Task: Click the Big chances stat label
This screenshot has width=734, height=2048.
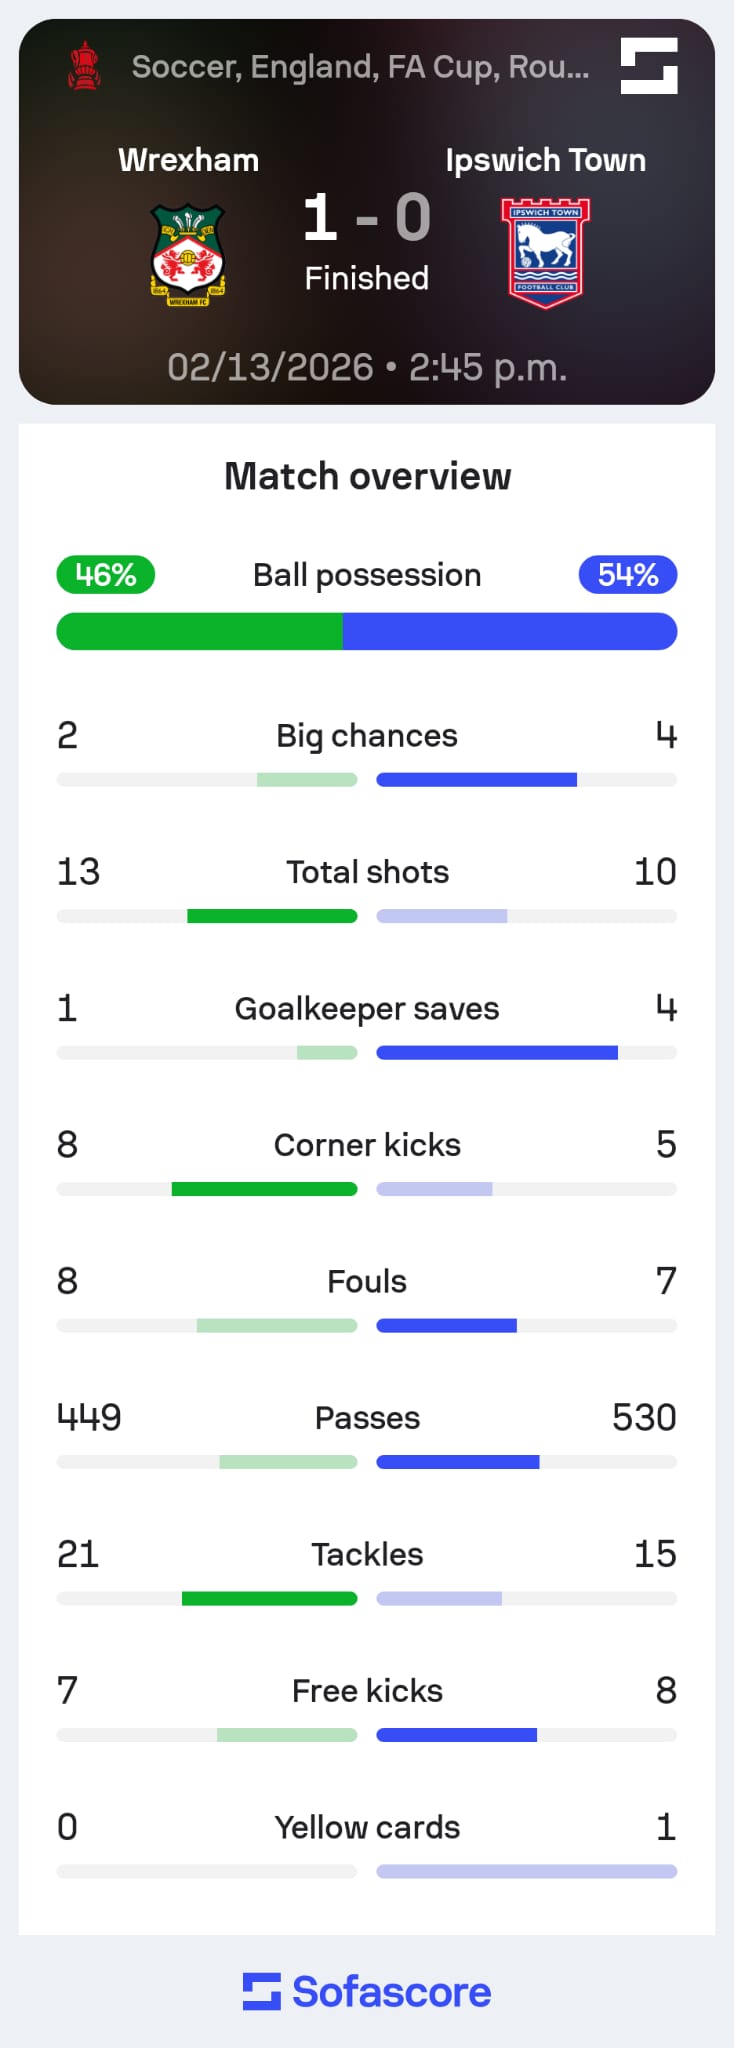Action: (x=367, y=736)
